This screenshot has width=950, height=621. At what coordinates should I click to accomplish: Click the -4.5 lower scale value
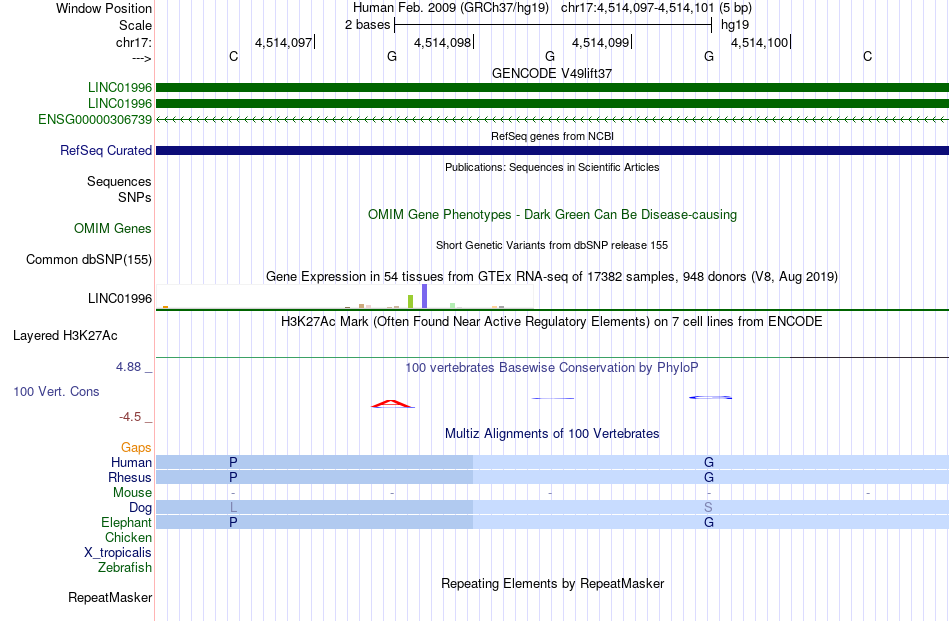[x=130, y=417]
